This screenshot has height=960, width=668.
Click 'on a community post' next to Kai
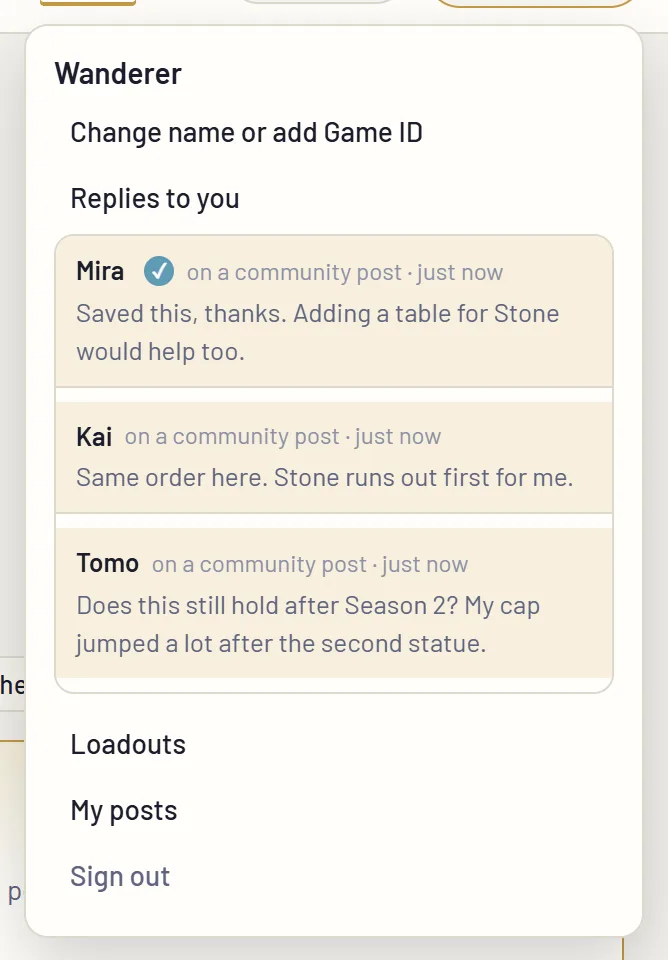coord(231,437)
